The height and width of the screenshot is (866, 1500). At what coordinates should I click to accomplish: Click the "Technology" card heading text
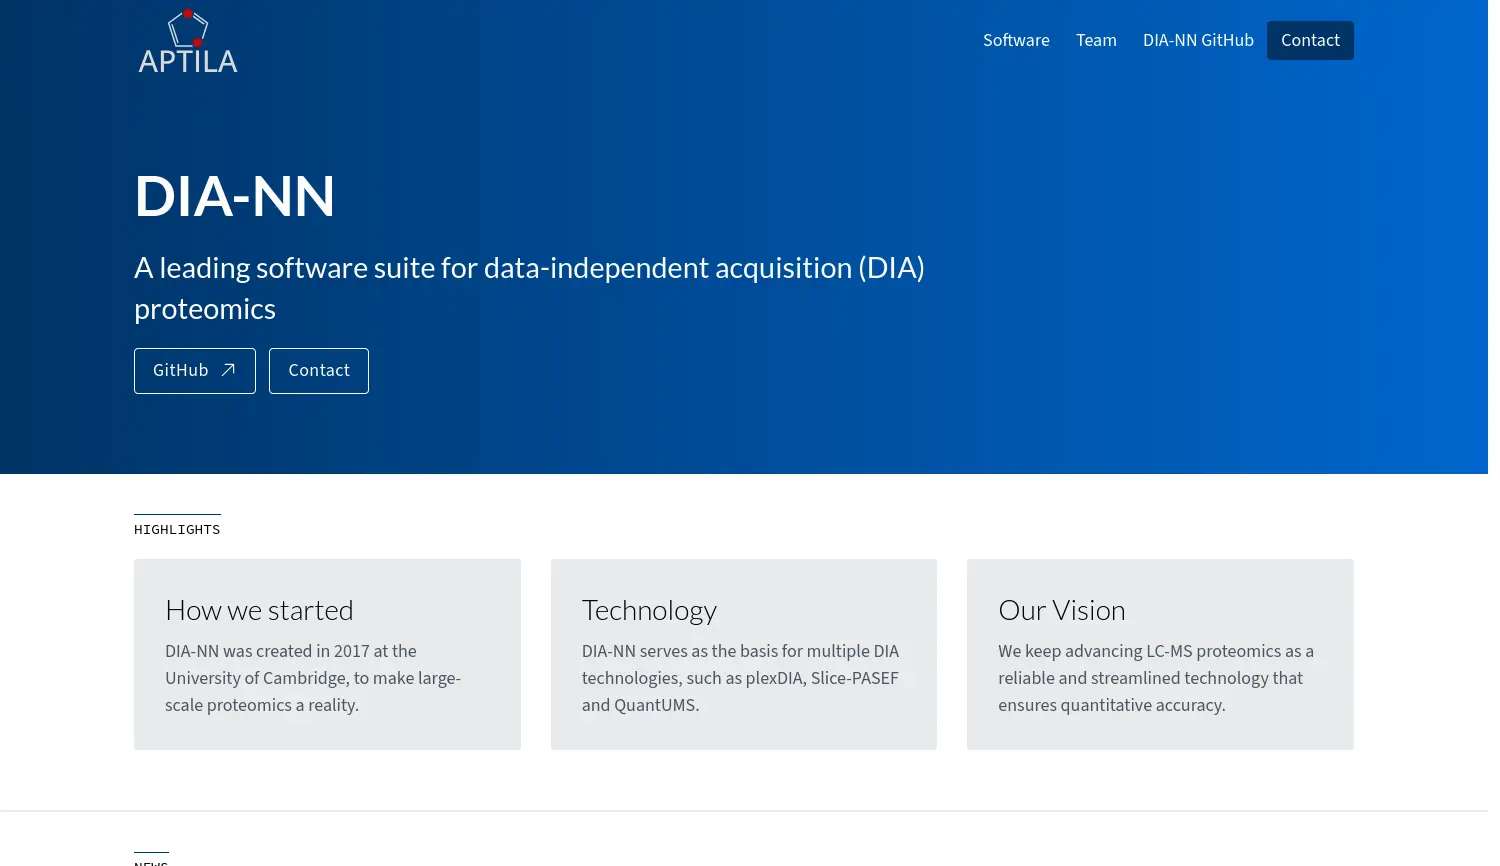point(649,610)
